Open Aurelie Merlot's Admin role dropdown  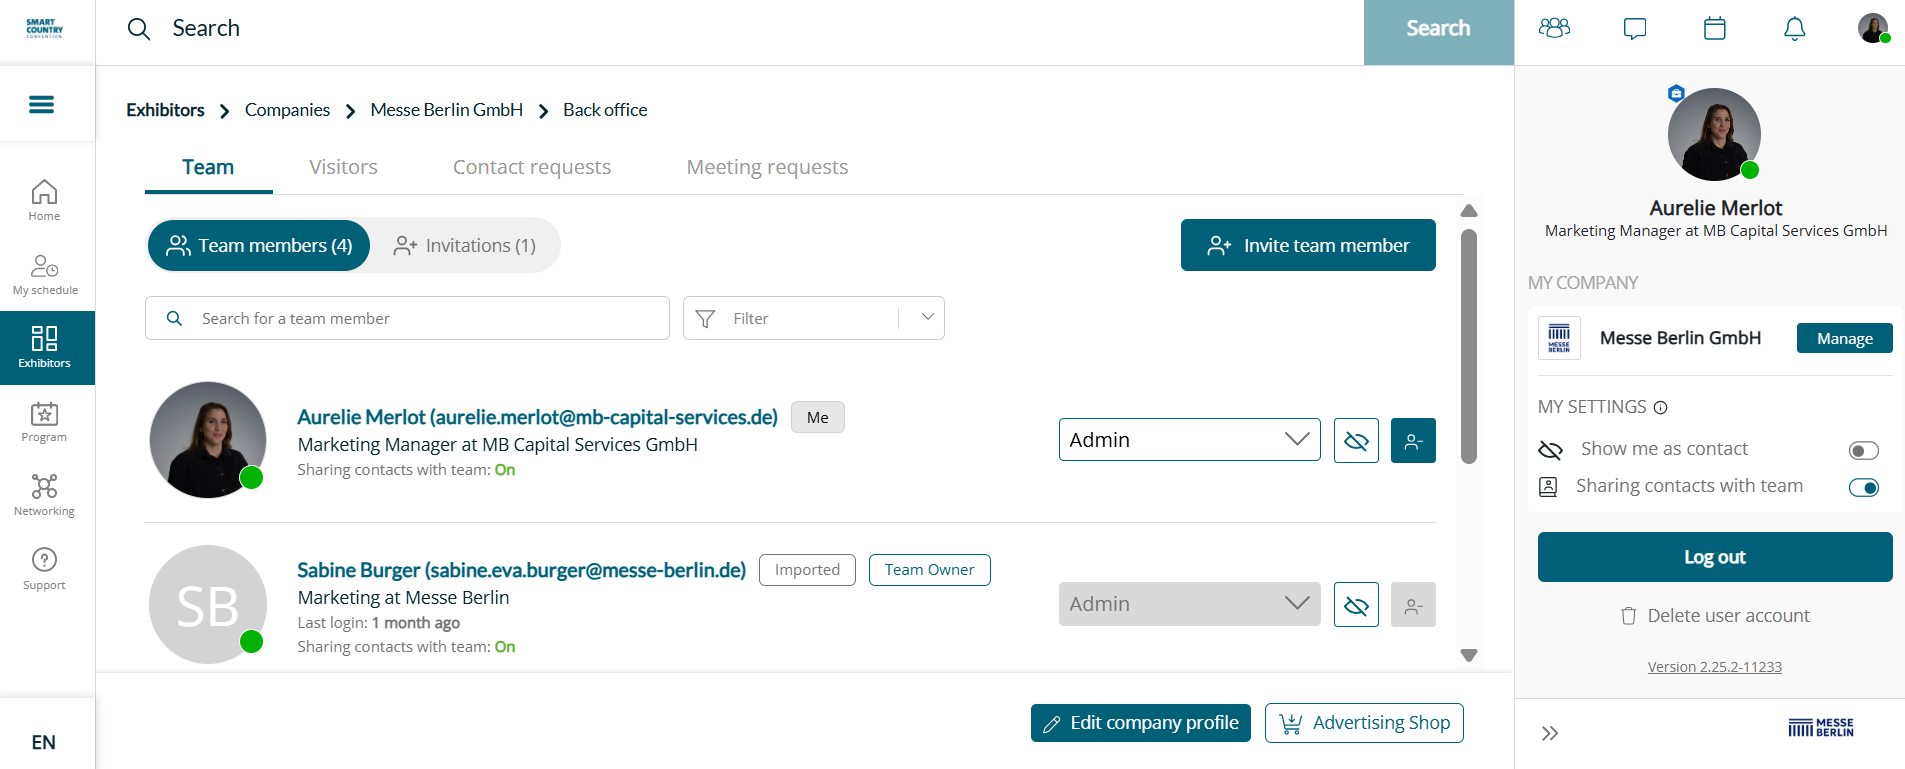[x=1190, y=440]
